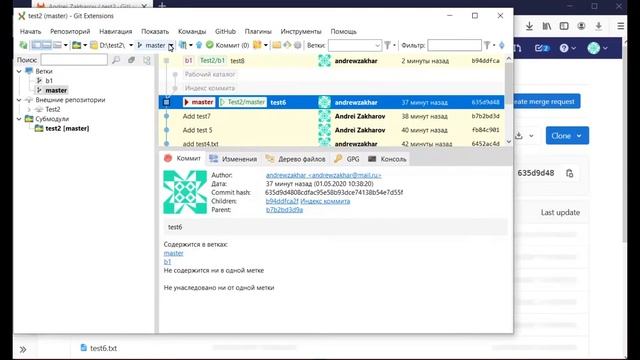Switch to the GPG tab

pos(347,159)
